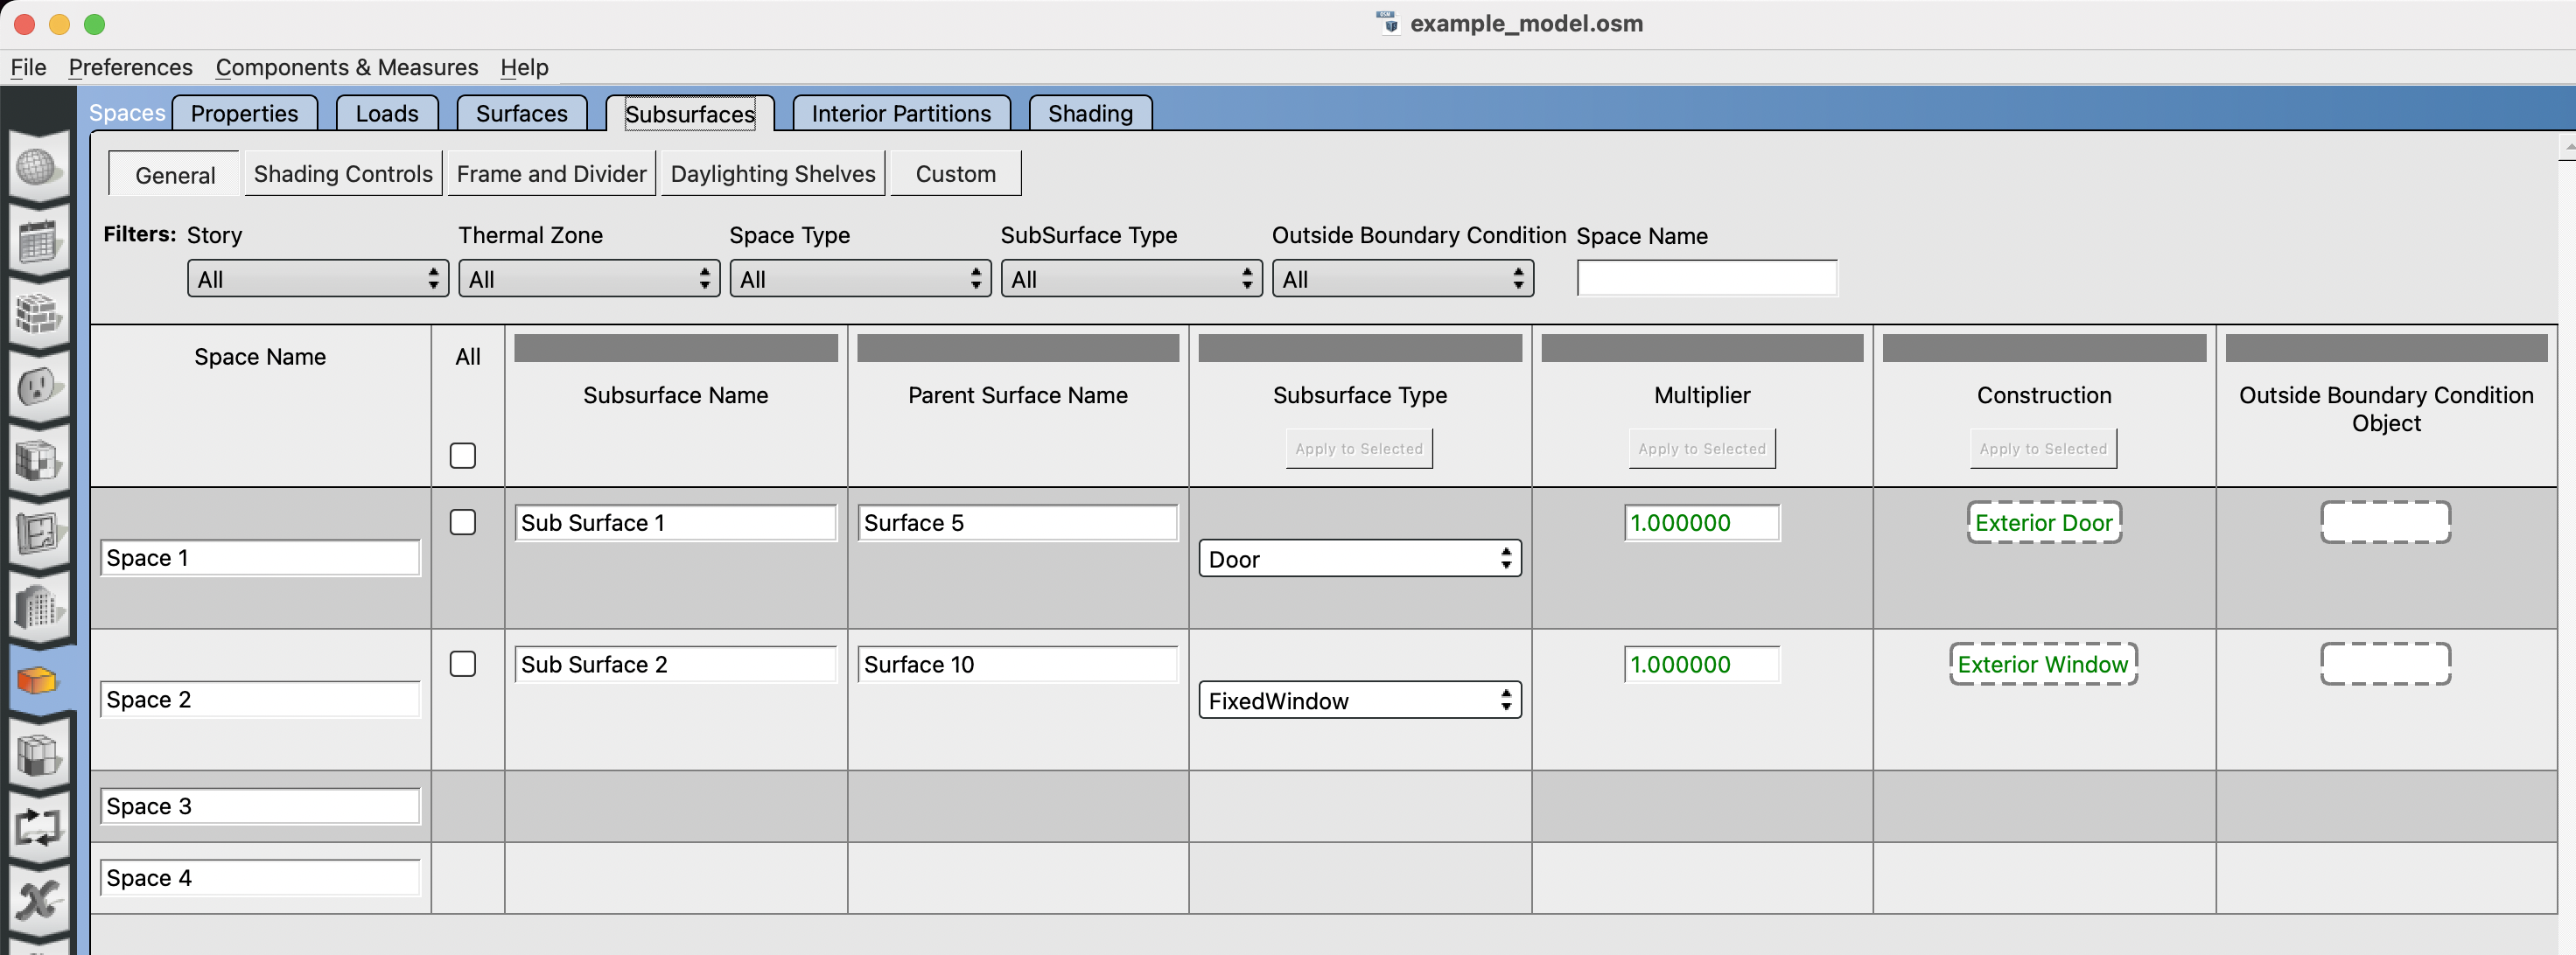Open the Components & Measures menu
The height and width of the screenshot is (955, 2576).
[346, 67]
